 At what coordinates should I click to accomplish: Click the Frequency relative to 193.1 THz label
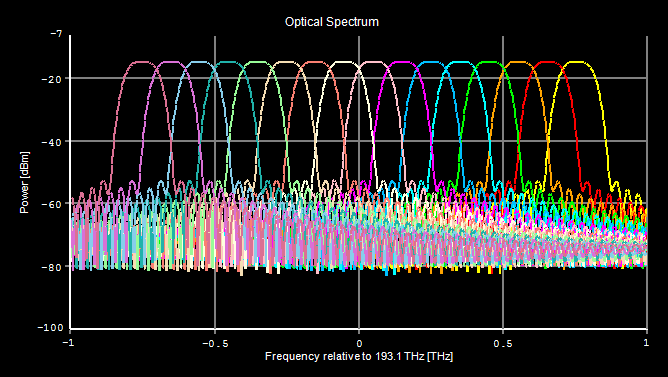(359, 356)
